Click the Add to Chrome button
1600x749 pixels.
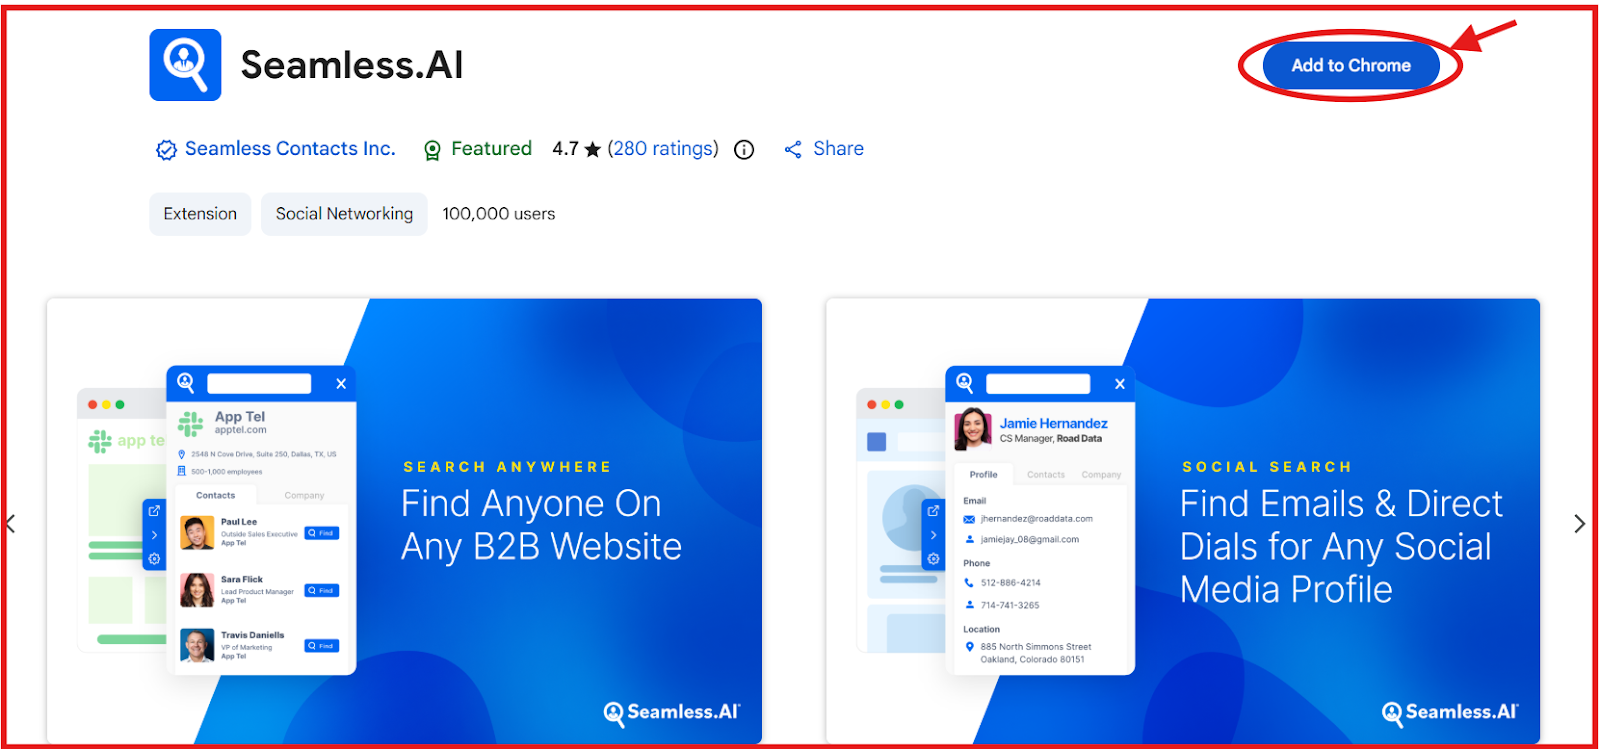click(1351, 66)
